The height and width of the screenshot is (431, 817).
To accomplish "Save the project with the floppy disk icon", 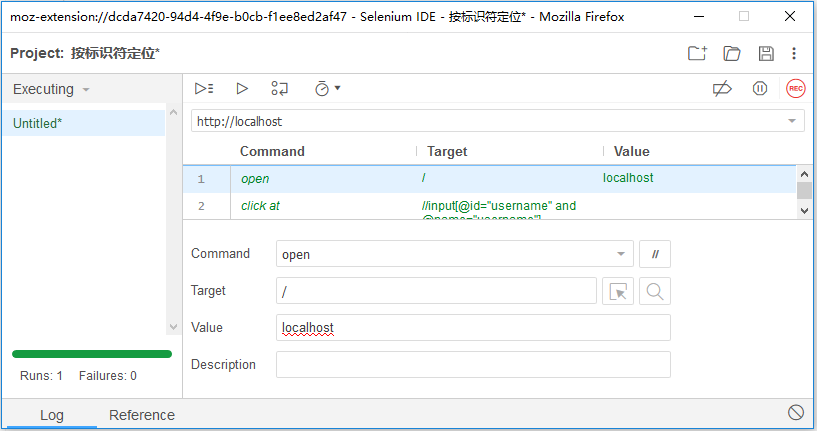I will tap(766, 53).
